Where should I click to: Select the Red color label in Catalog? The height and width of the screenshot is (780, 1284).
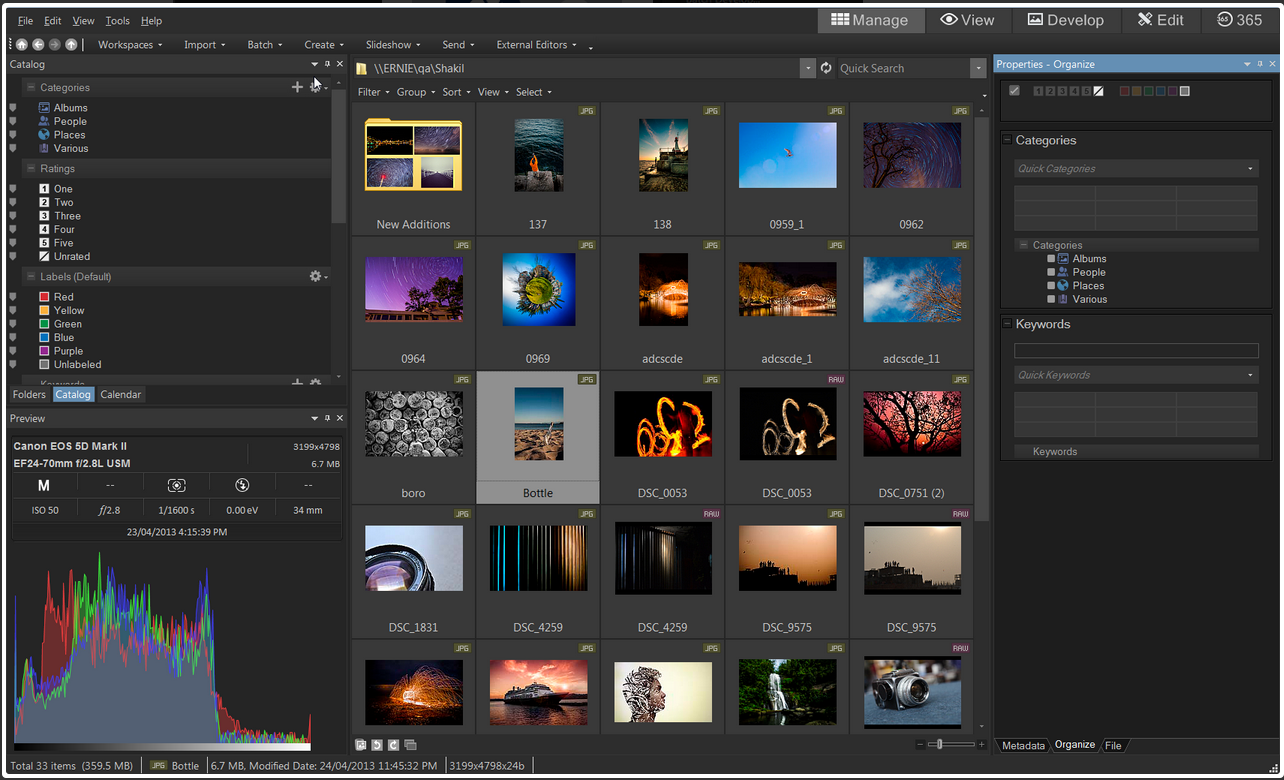63,297
